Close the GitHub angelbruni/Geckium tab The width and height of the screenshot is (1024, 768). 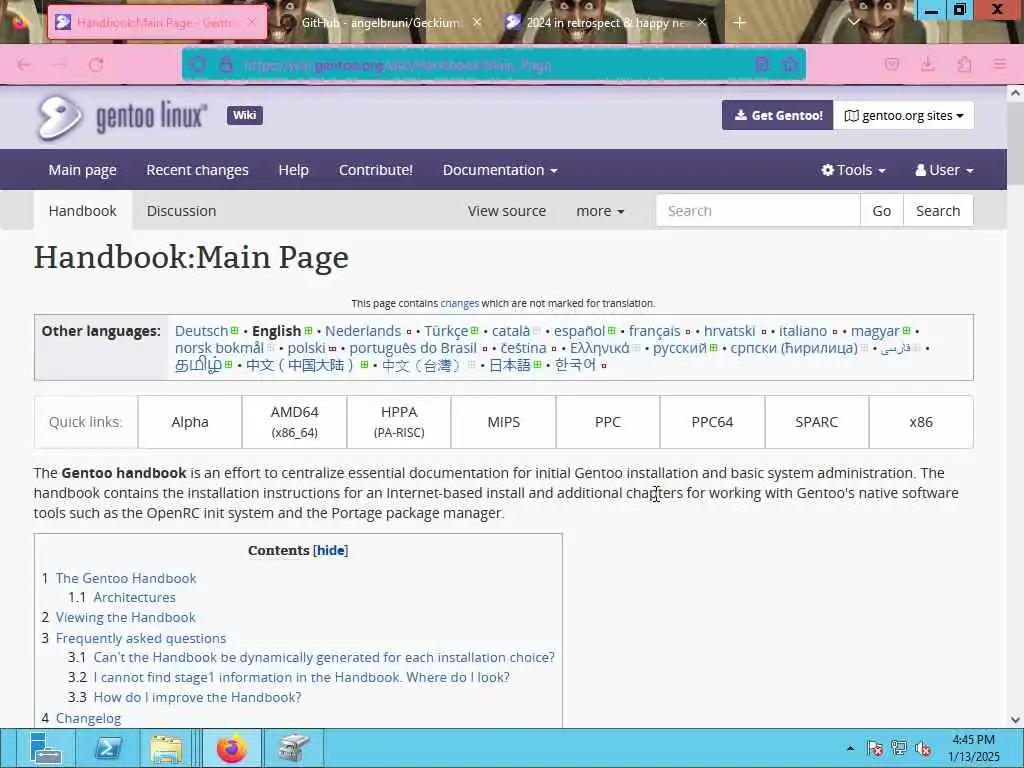tap(477, 23)
